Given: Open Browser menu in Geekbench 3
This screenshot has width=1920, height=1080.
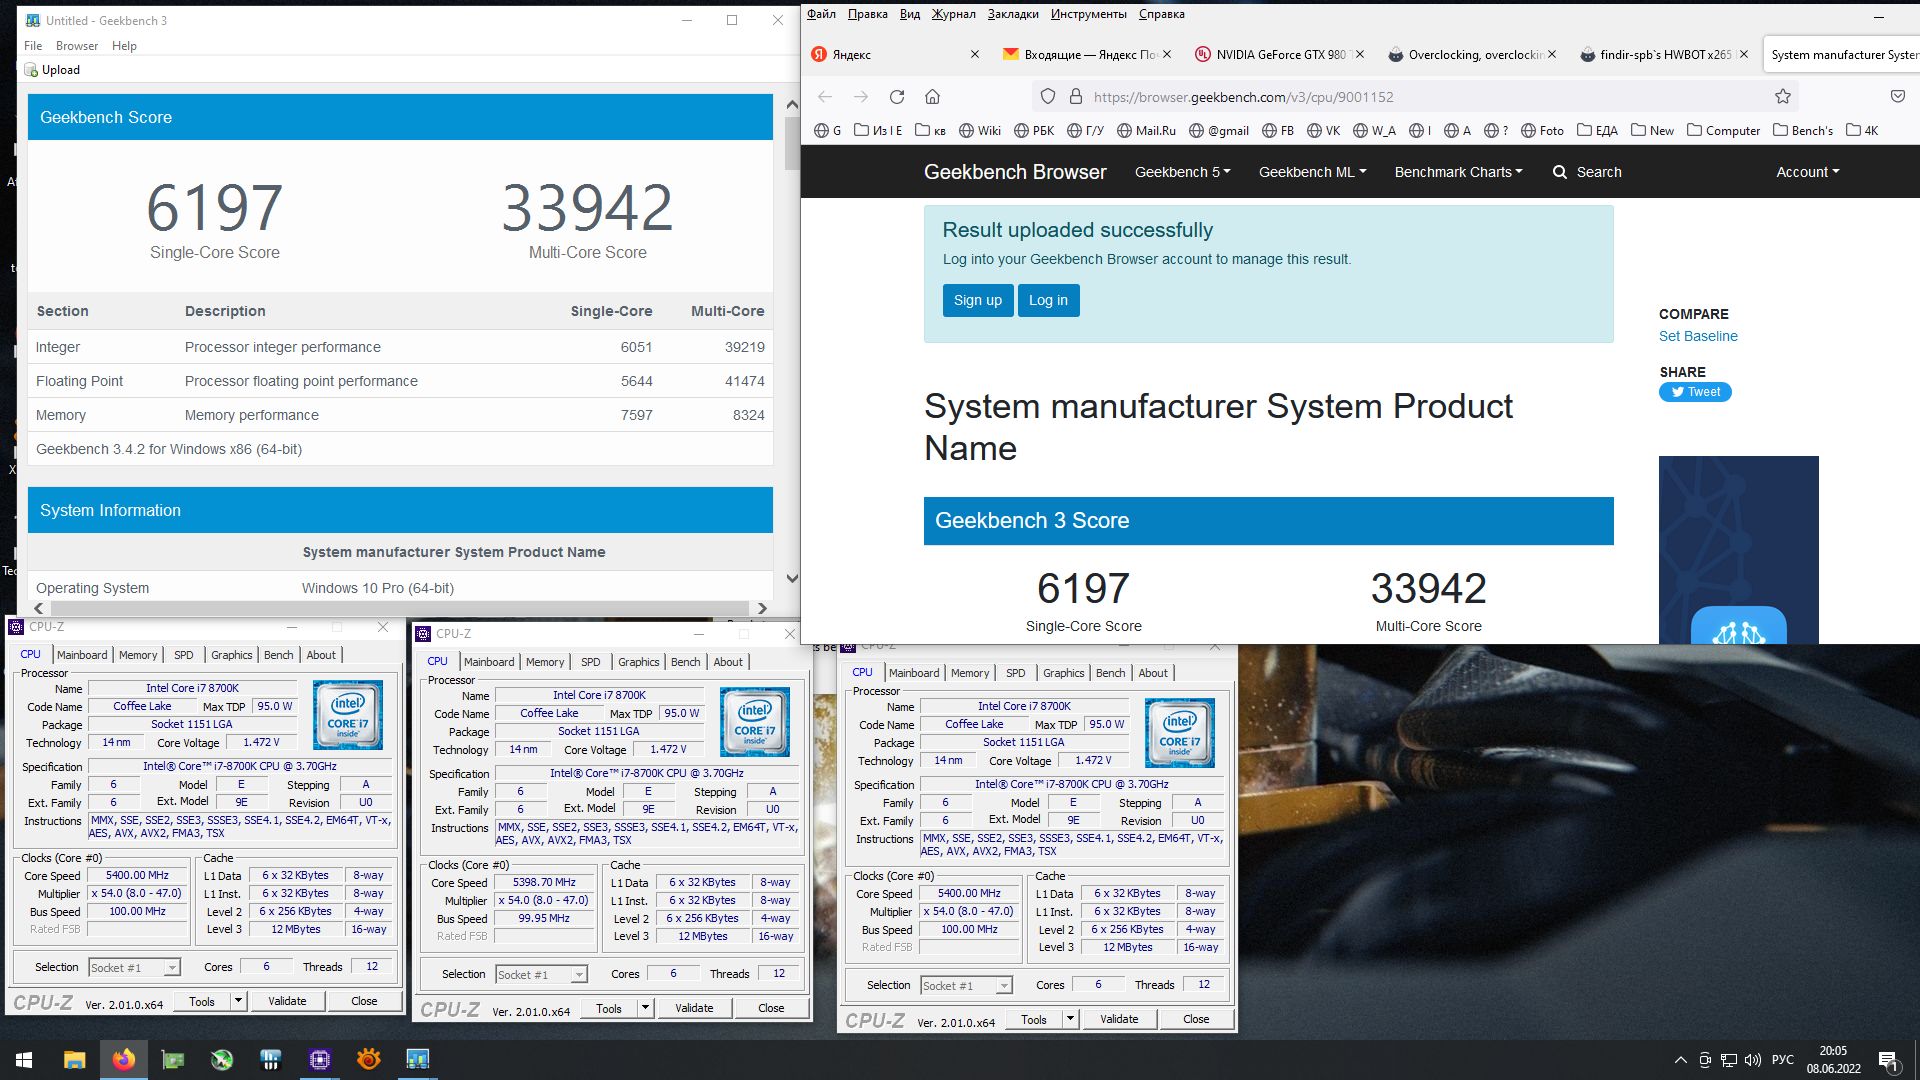Looking at the screenshot, I should point(77,46).
